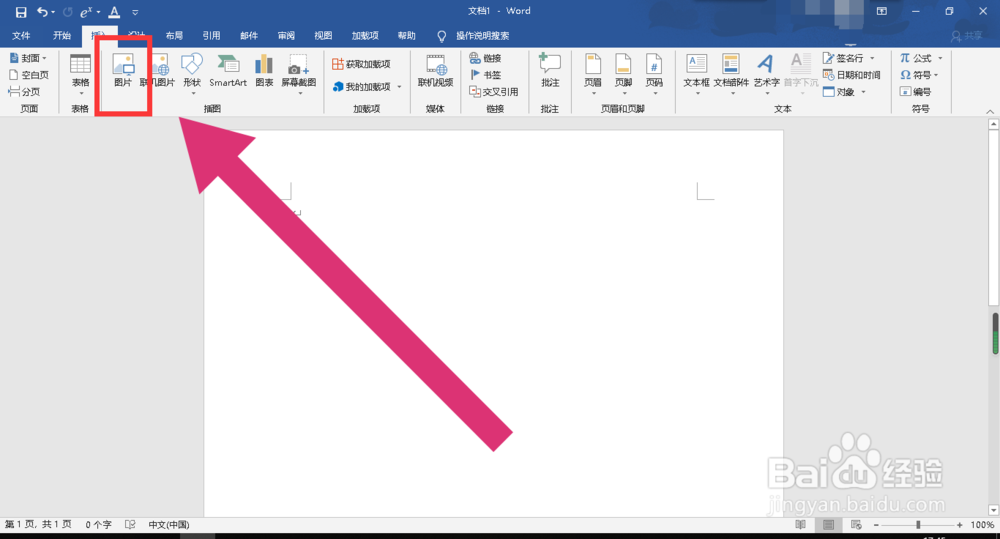The width and height of the screenshot is (1000, 539).
Task: Click the zoom out minus button
Action: click(876, 524)
